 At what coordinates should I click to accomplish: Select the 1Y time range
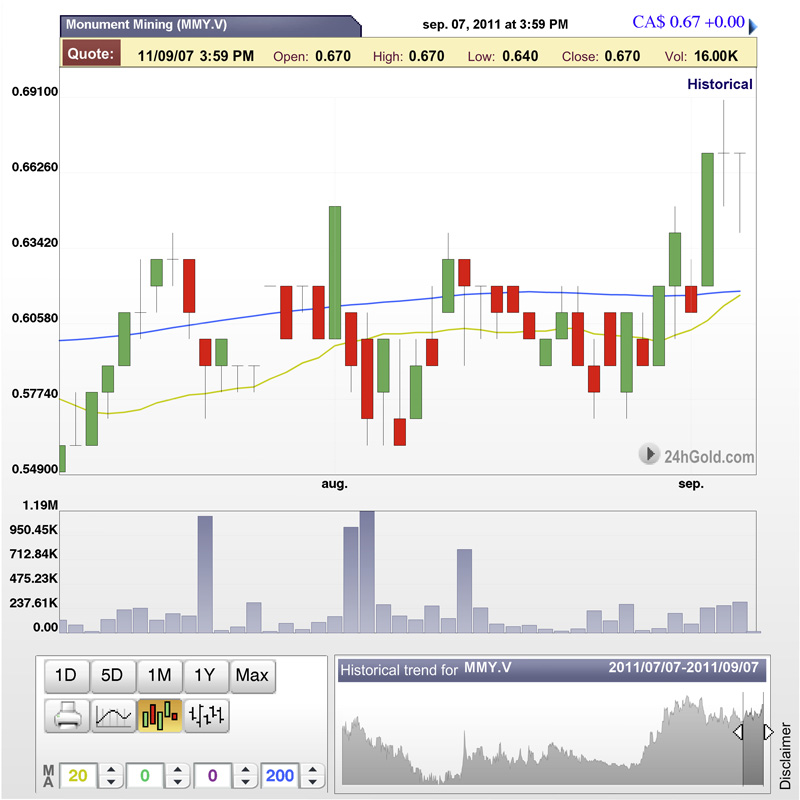(x=206, y=676)
